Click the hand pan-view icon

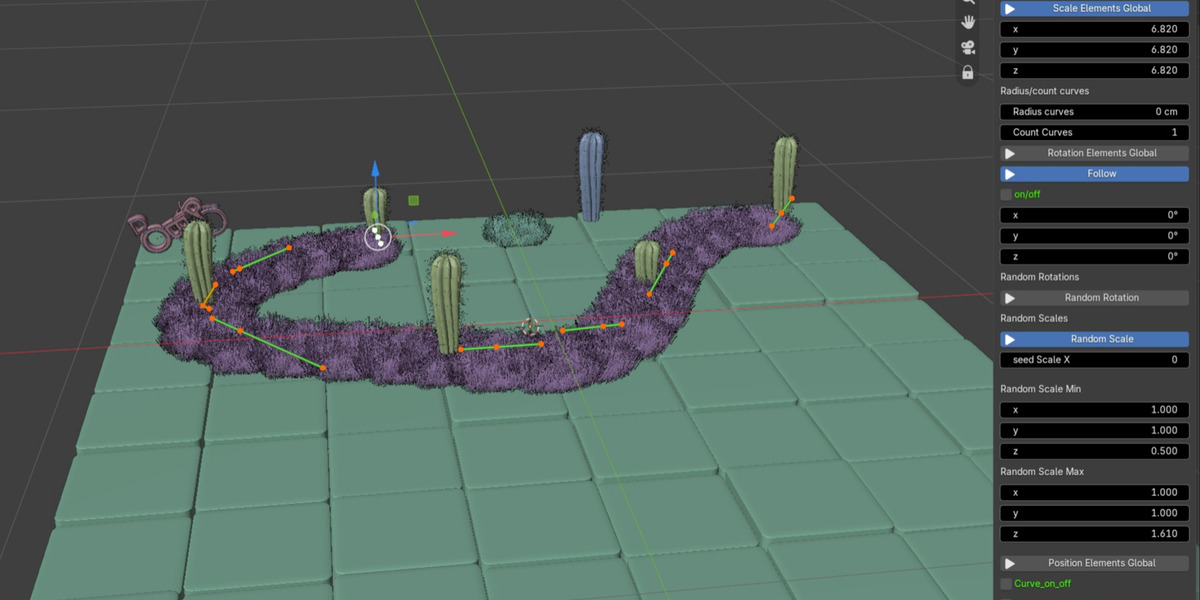[968, 22]
